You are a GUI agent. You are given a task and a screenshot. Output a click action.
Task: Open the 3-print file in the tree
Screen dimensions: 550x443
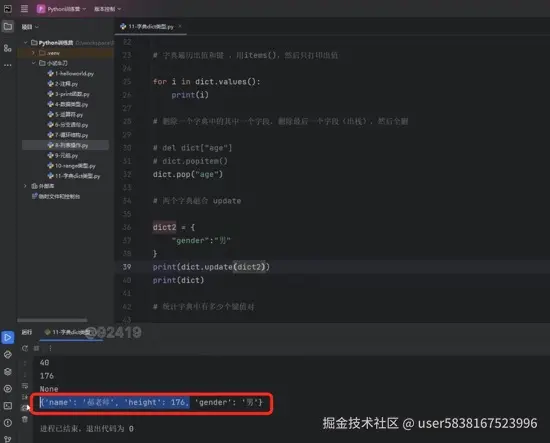click(72, 94)
